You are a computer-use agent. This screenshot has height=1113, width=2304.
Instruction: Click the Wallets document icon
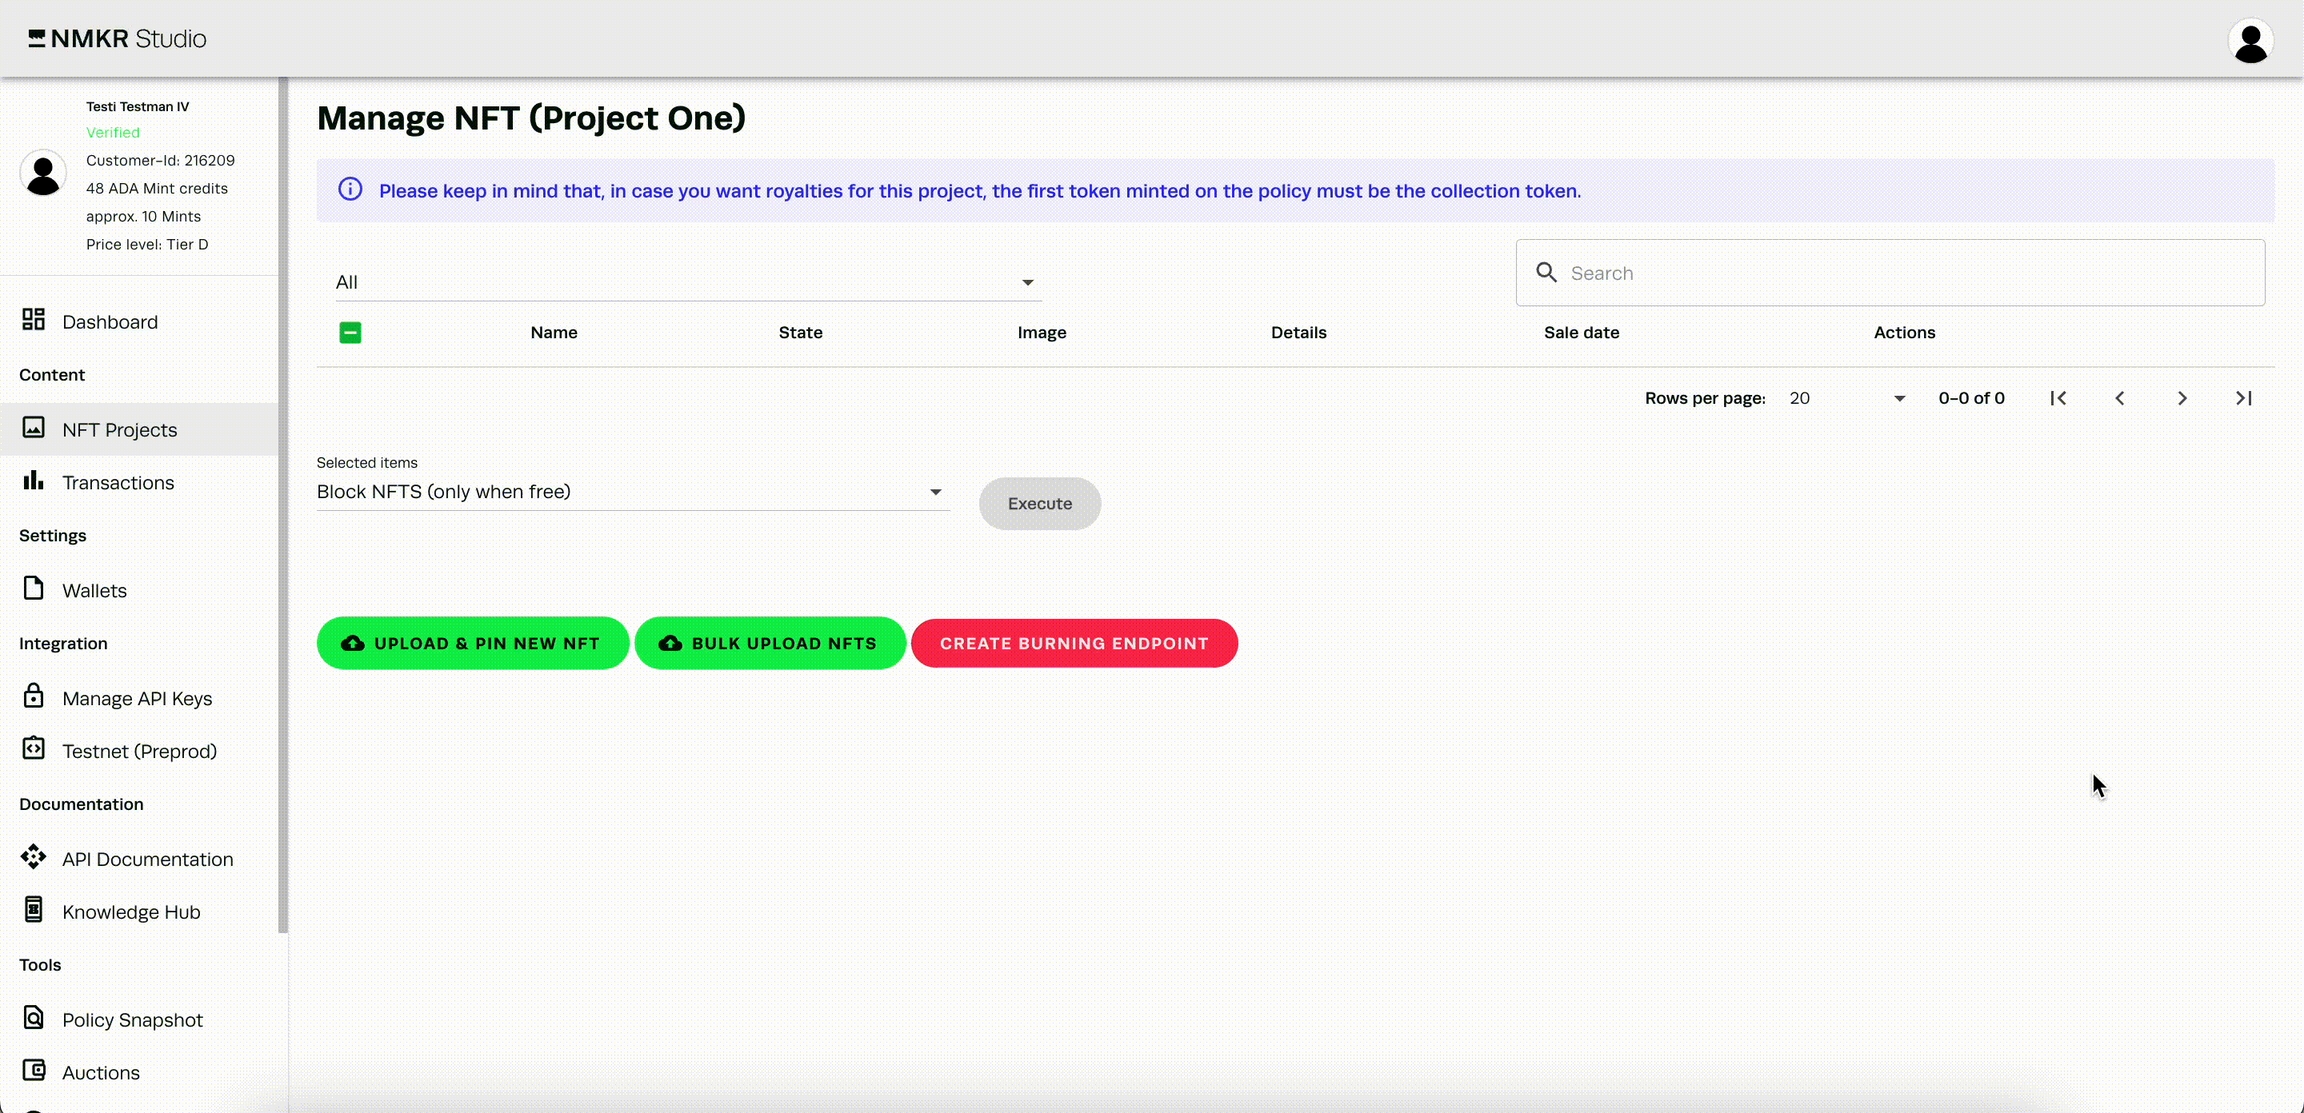click(x=33, y=589)
